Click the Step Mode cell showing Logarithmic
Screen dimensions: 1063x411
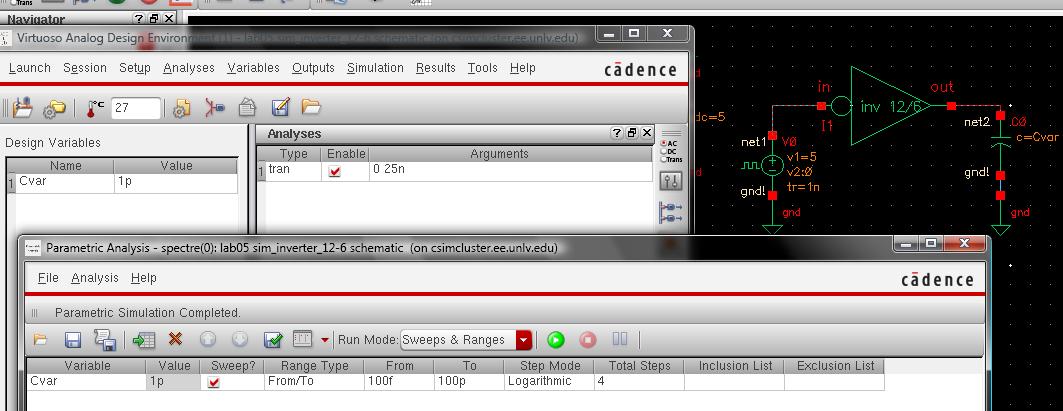[x=550, y=382]
